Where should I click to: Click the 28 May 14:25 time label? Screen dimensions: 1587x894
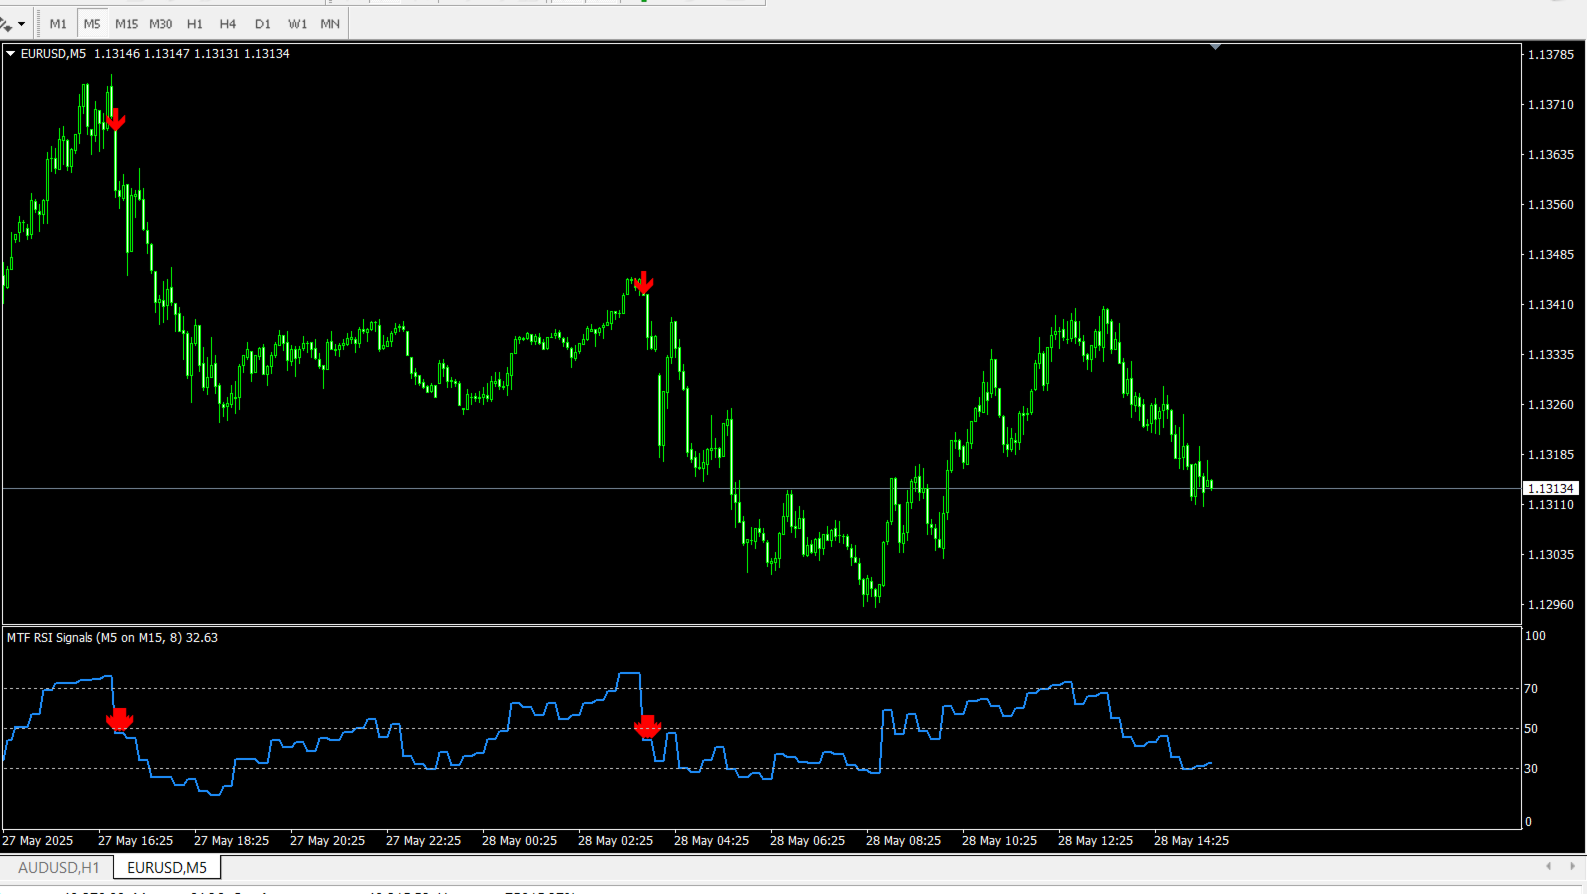[1191, 841]
